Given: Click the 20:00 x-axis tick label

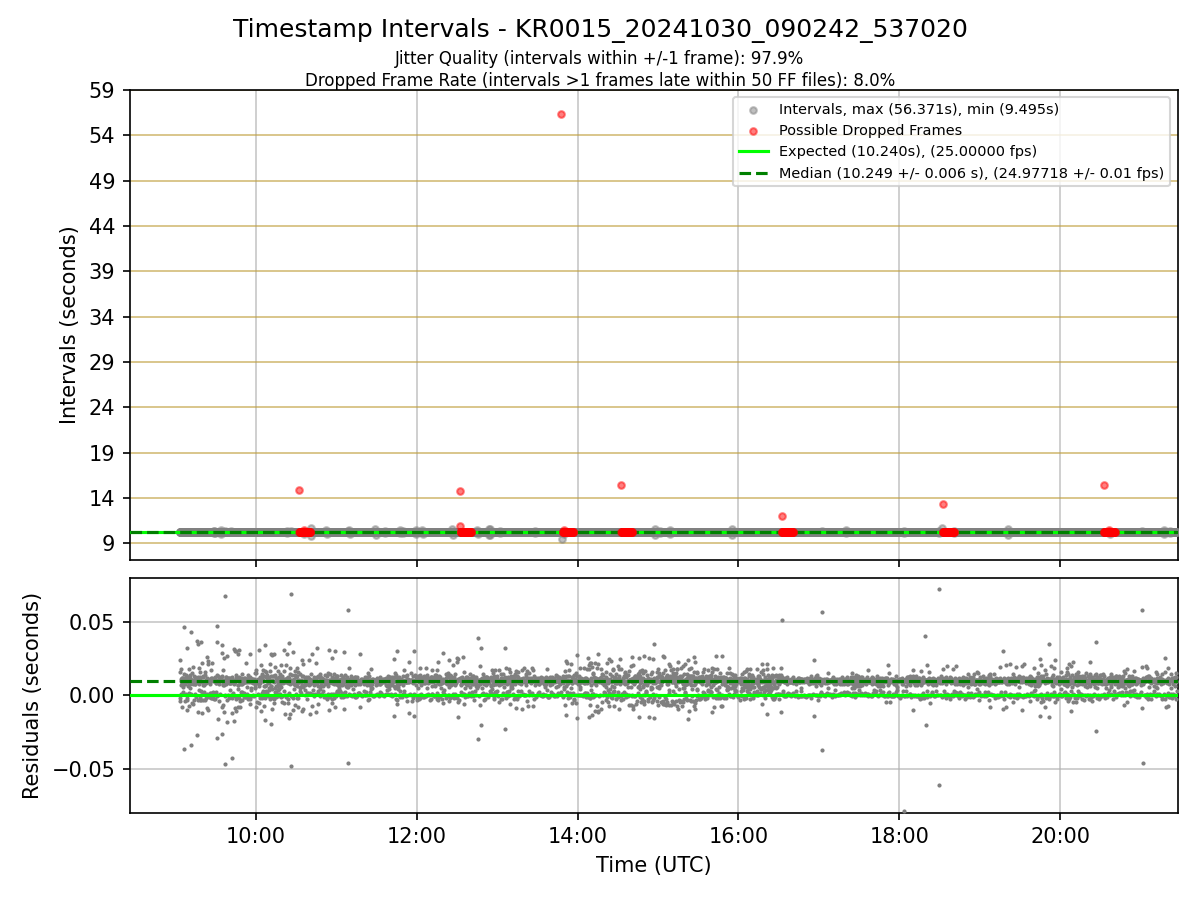Looking at the screenshot, I should click(1060, 837).
